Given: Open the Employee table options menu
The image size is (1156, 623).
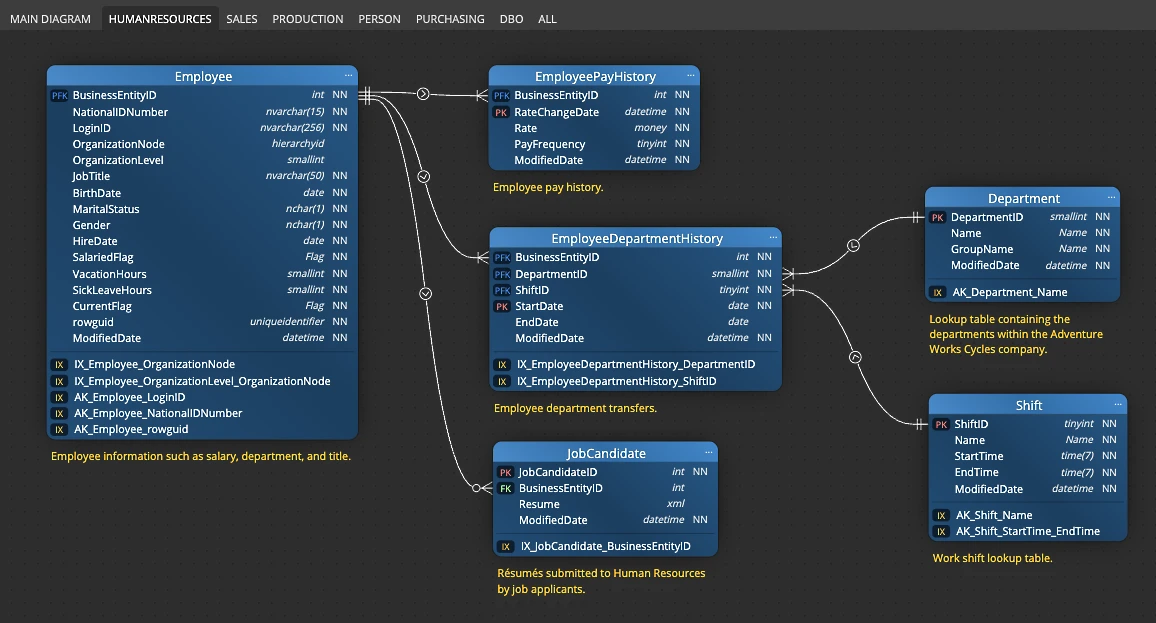Looking at the screenshot, I should [x=348, y=76].
